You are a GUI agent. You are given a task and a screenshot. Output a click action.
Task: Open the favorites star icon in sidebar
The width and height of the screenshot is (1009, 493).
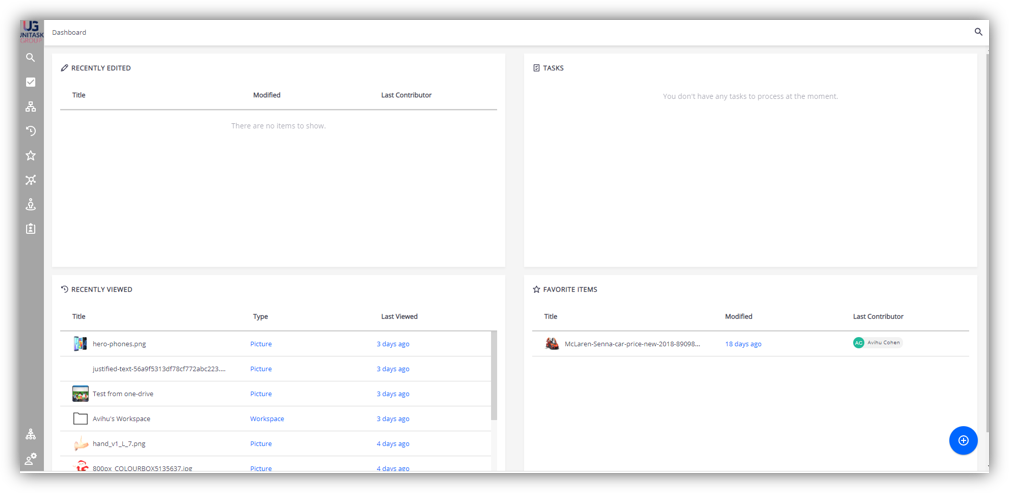click(31, 155)
